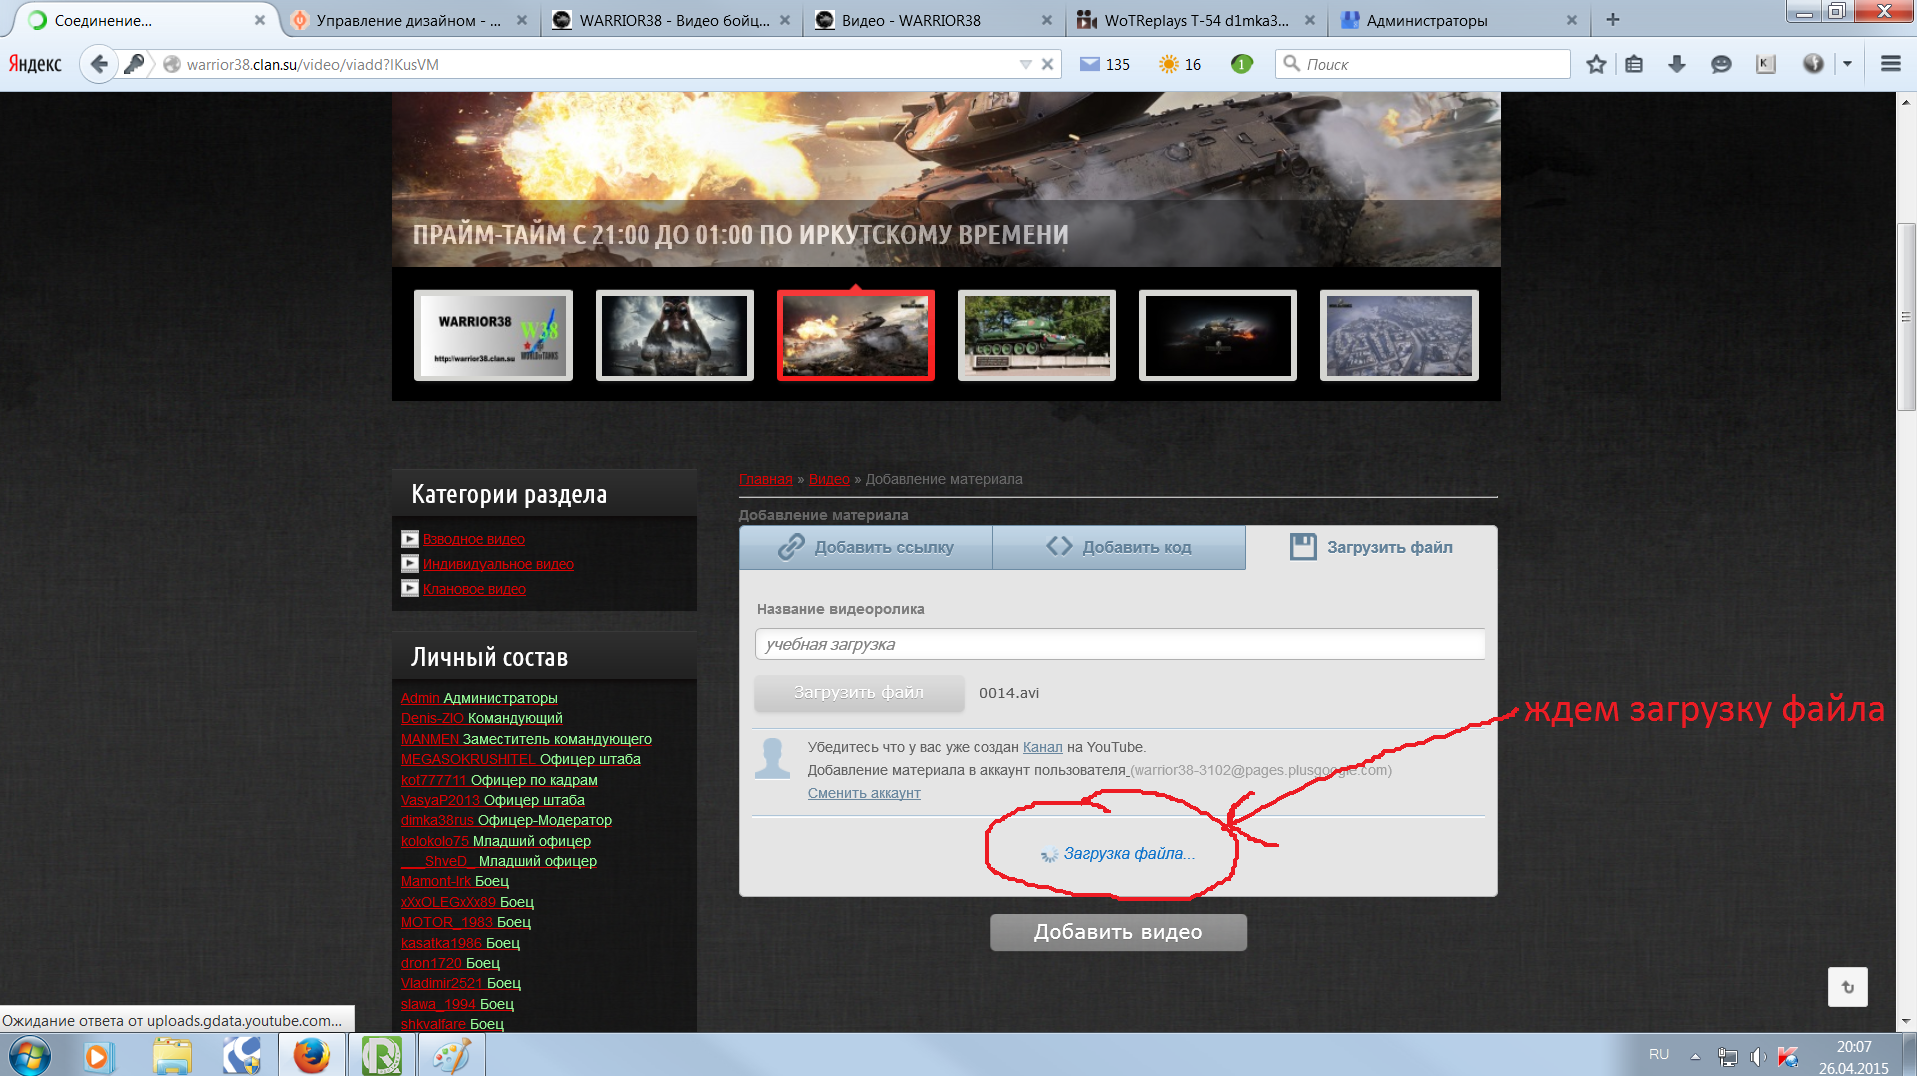1917x1076 pixels.
Task: Click the greyed Загрузить файл upload button
Action: tap(859, 693)
